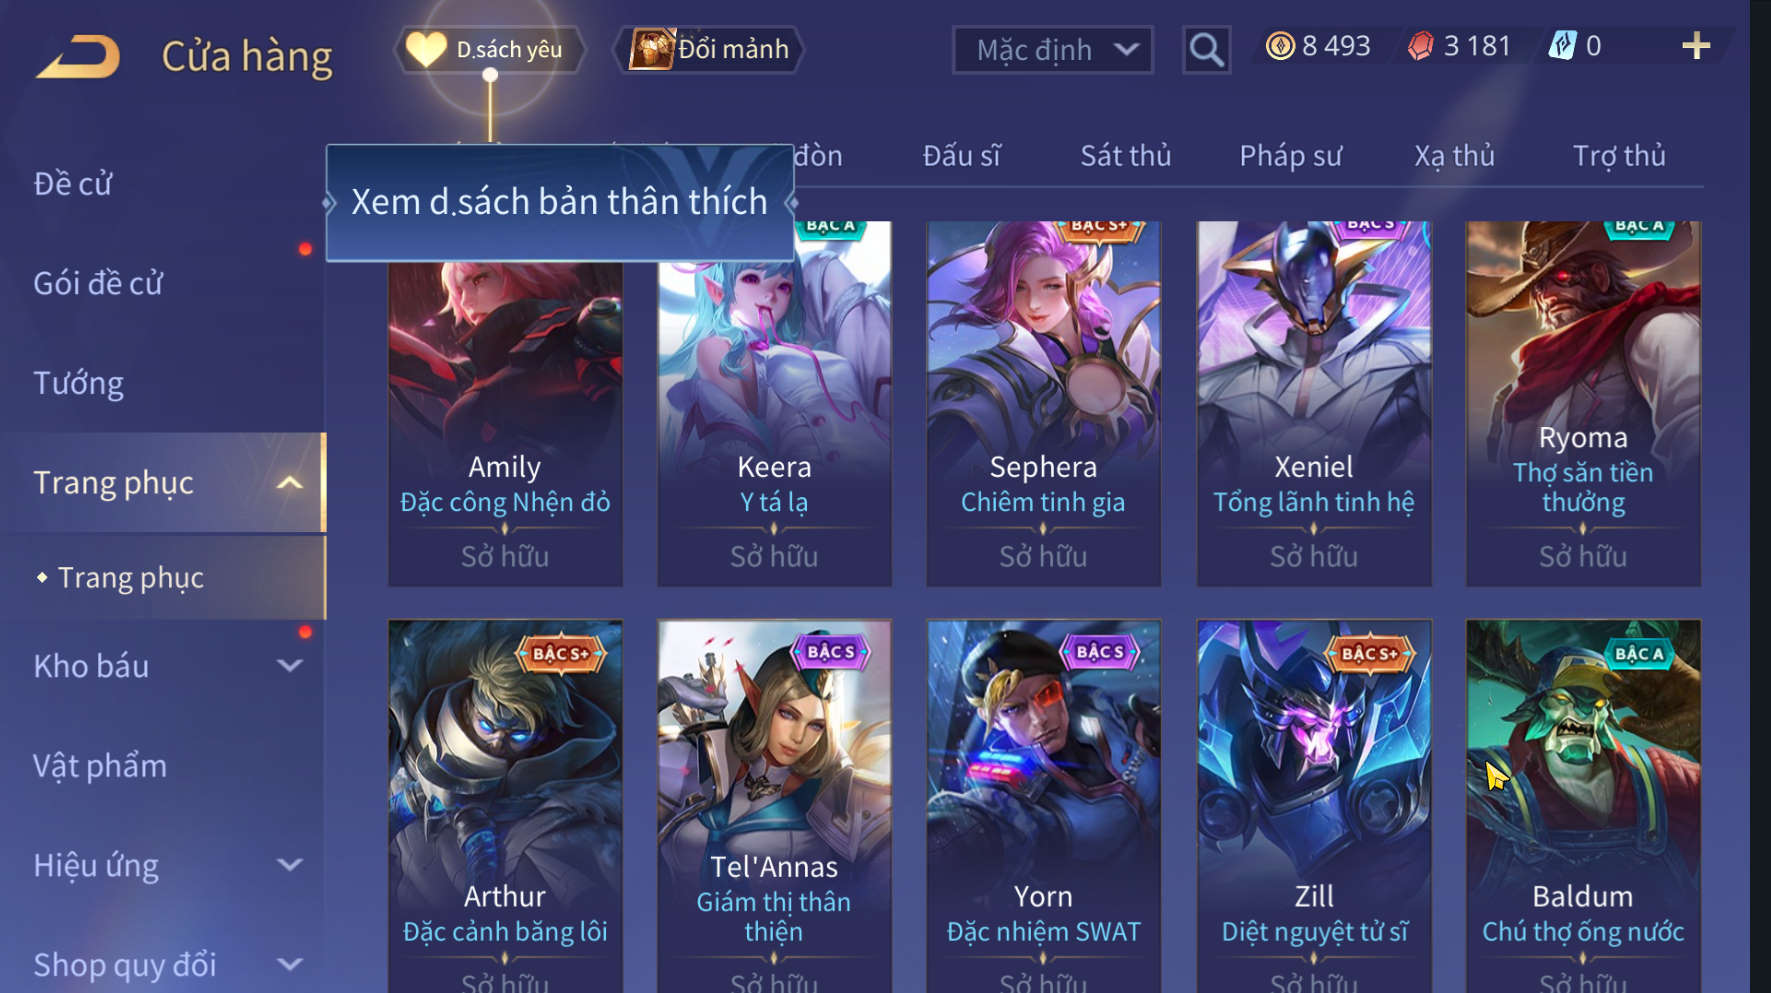1771x993 pixels.
Task: Click the back arrow icon beside Cửa hàng
Action: 79,56
